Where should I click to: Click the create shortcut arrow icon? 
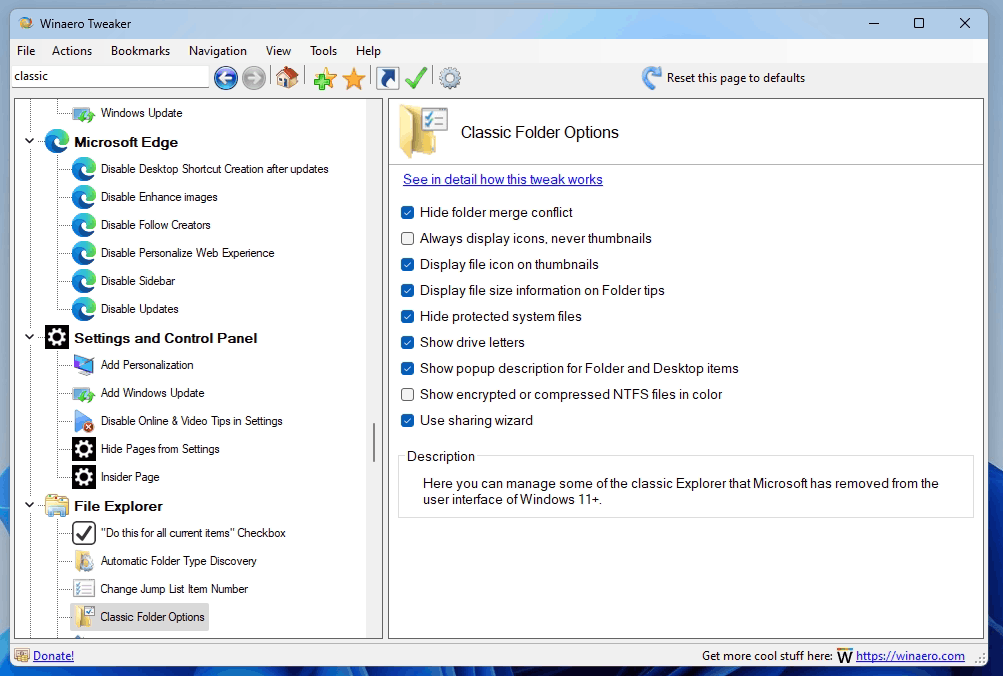388,78
